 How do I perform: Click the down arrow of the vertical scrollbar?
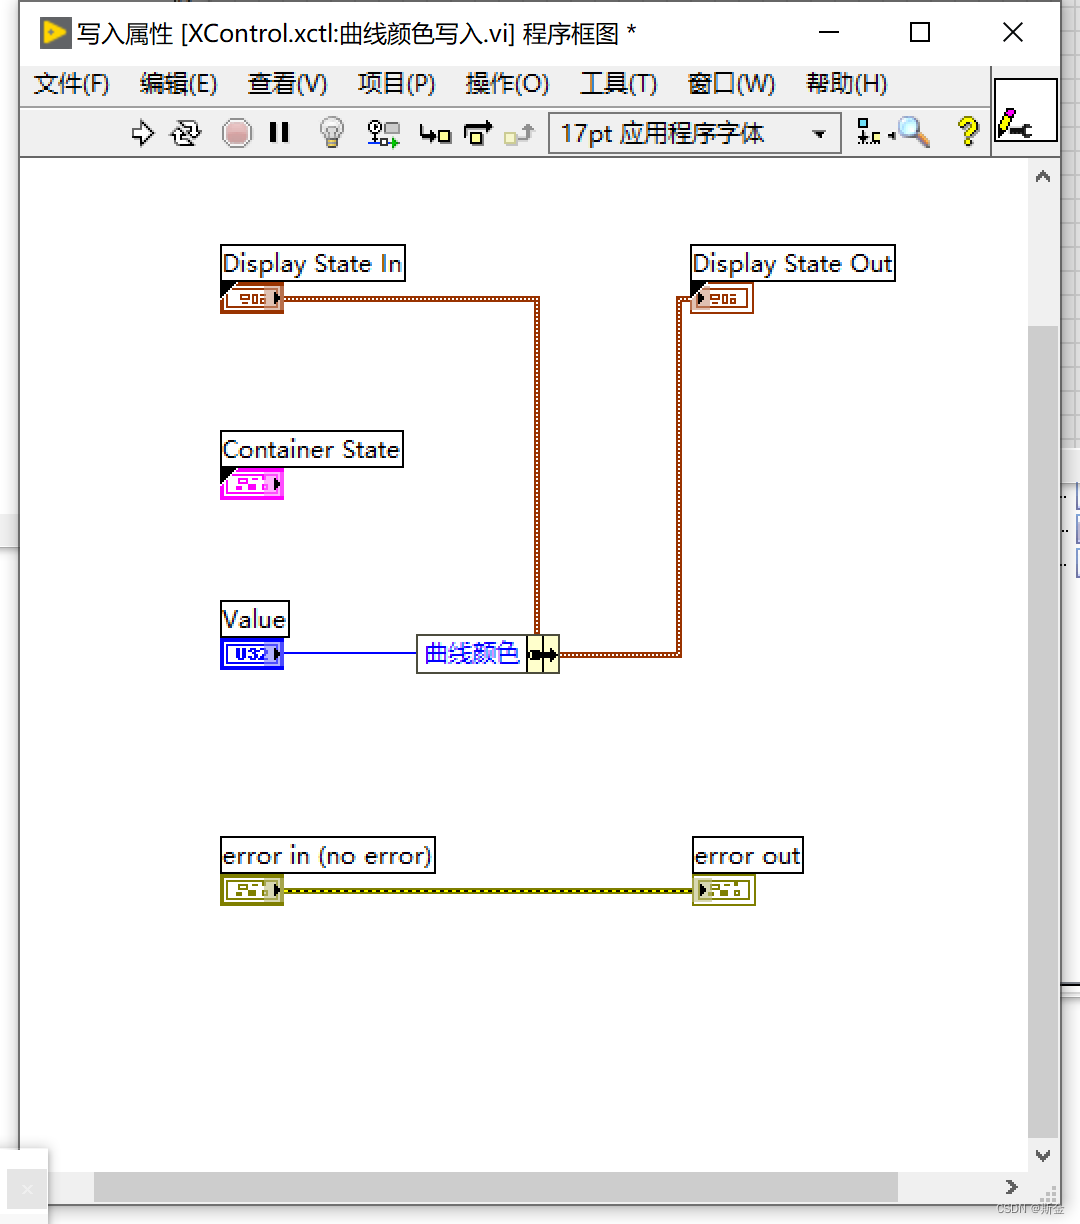[1043, 1155]
